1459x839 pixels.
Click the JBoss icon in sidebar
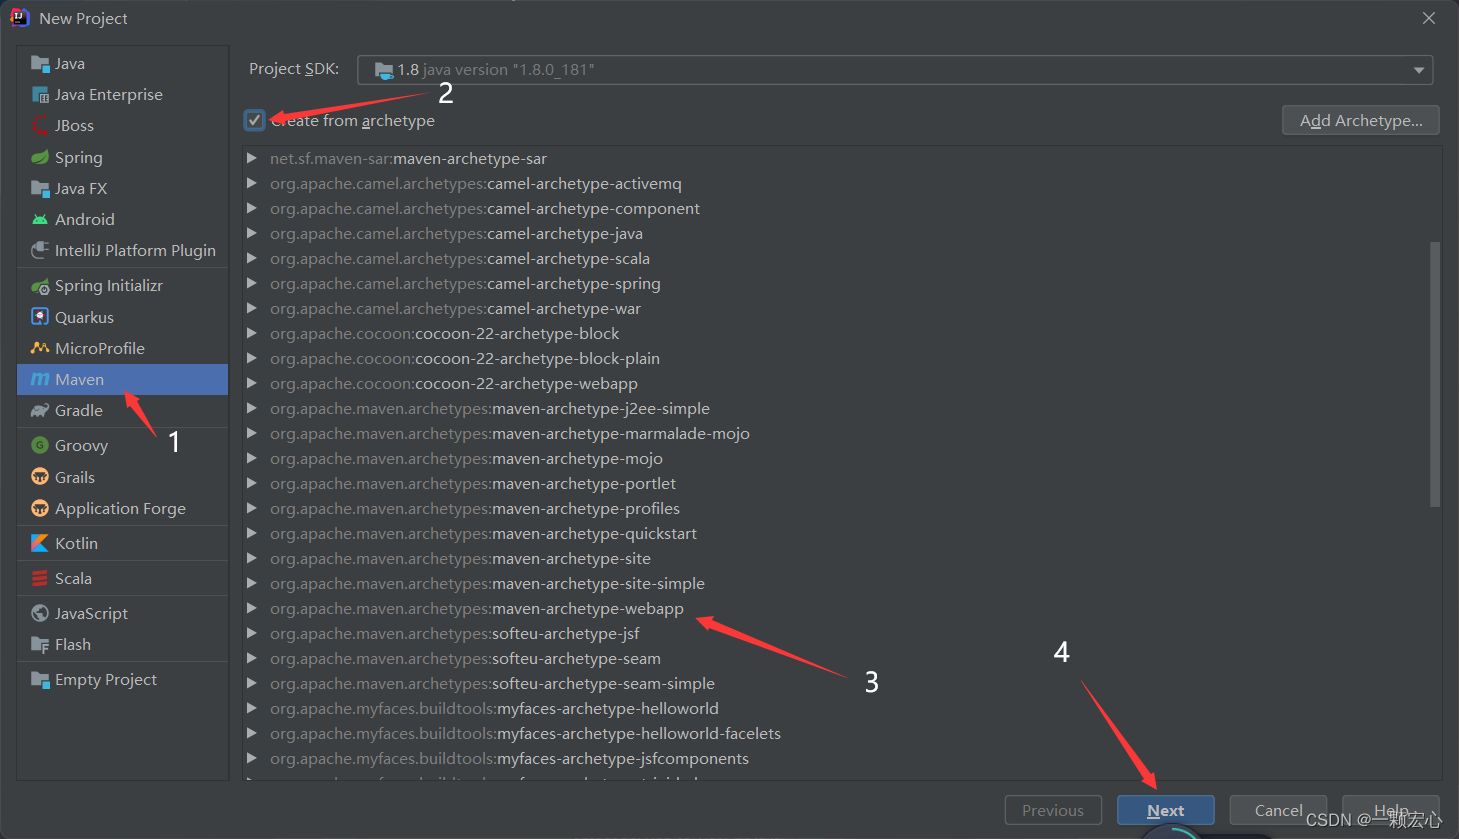(40, 126)
